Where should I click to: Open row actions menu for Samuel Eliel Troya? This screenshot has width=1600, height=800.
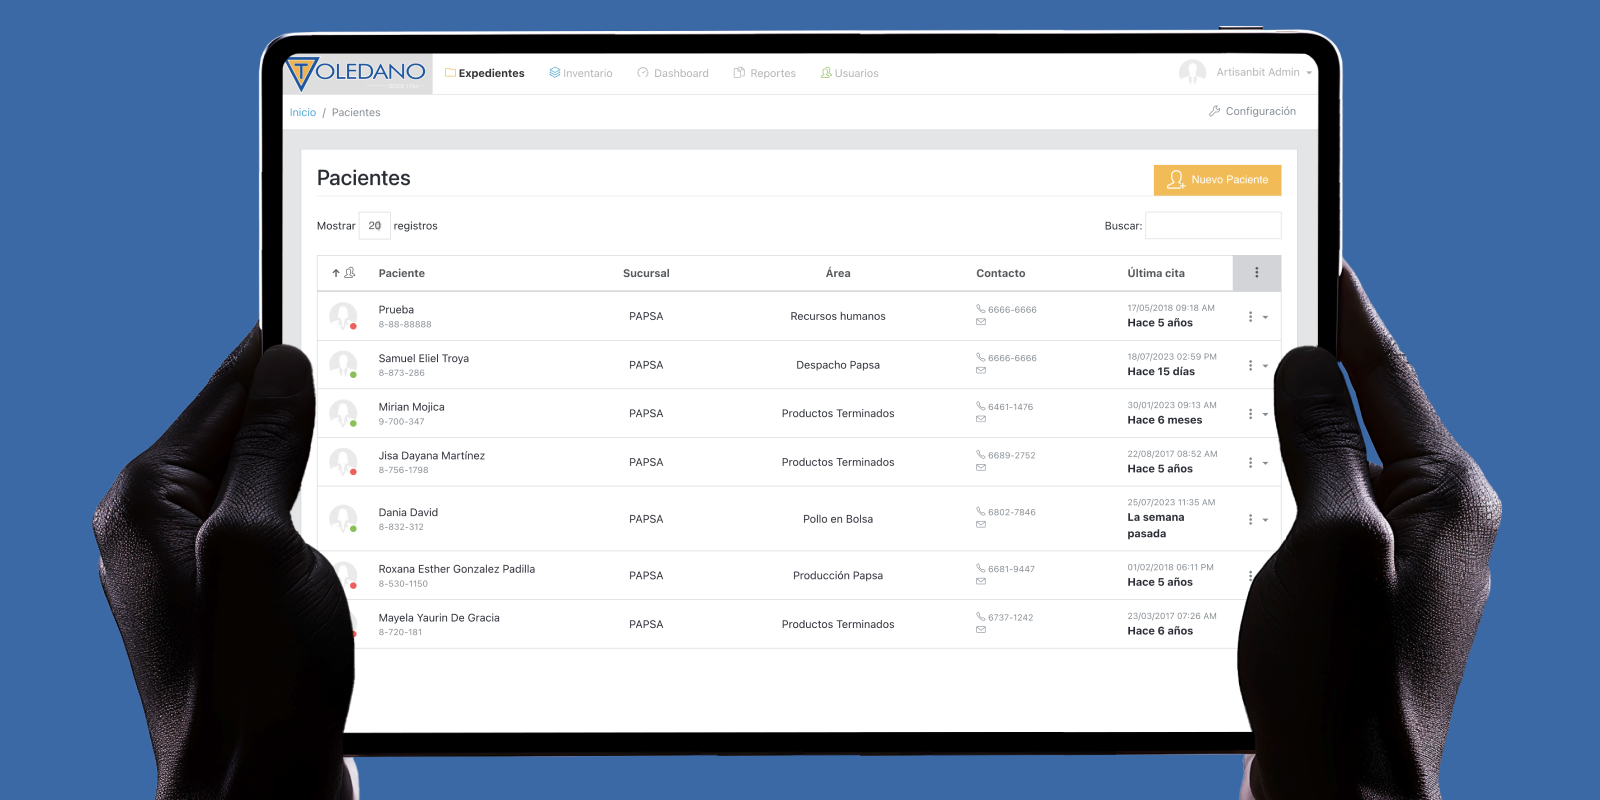click(x=1257, y=366)
